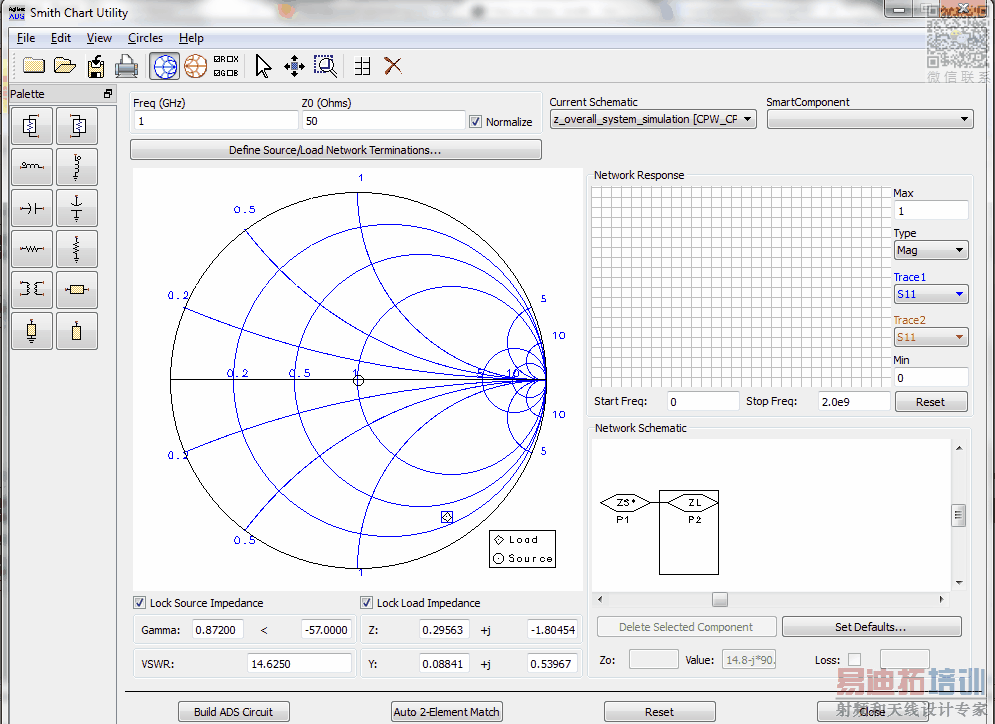Click the red X delete toolbar icon
The image size is (995, 724).
point(393,66)
